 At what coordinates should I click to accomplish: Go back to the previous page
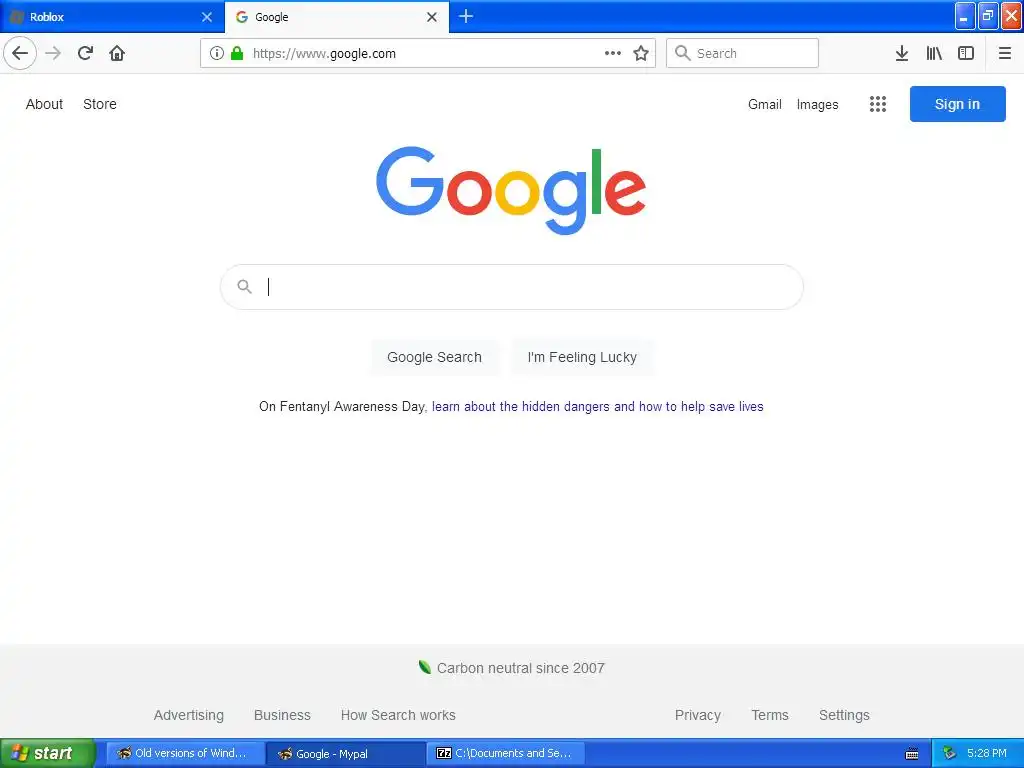click(x=20, y=53)
